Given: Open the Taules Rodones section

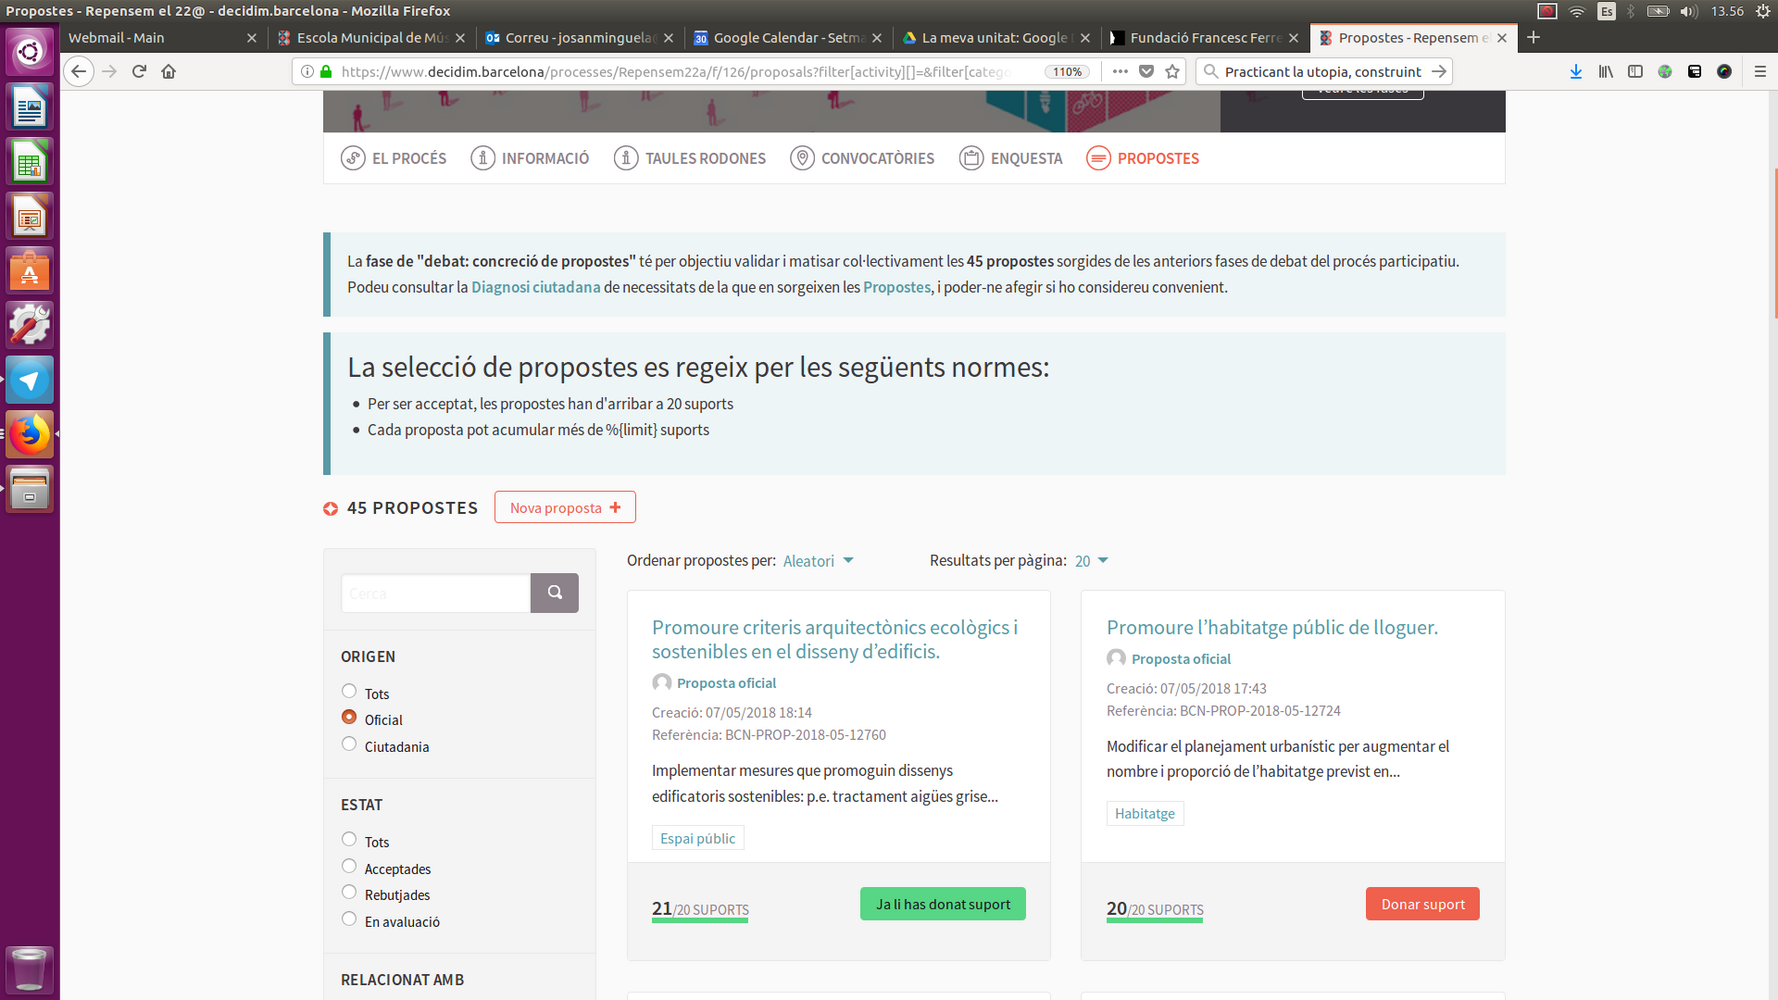Looking at the screenshot, I should (690, 158).
